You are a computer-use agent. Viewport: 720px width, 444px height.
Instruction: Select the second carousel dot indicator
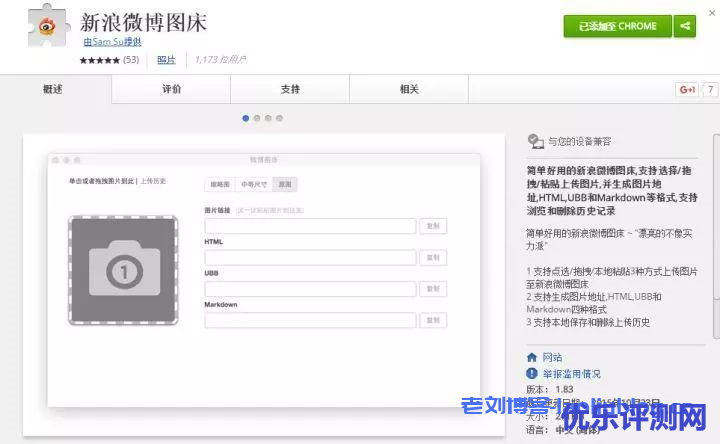(257, 118)
